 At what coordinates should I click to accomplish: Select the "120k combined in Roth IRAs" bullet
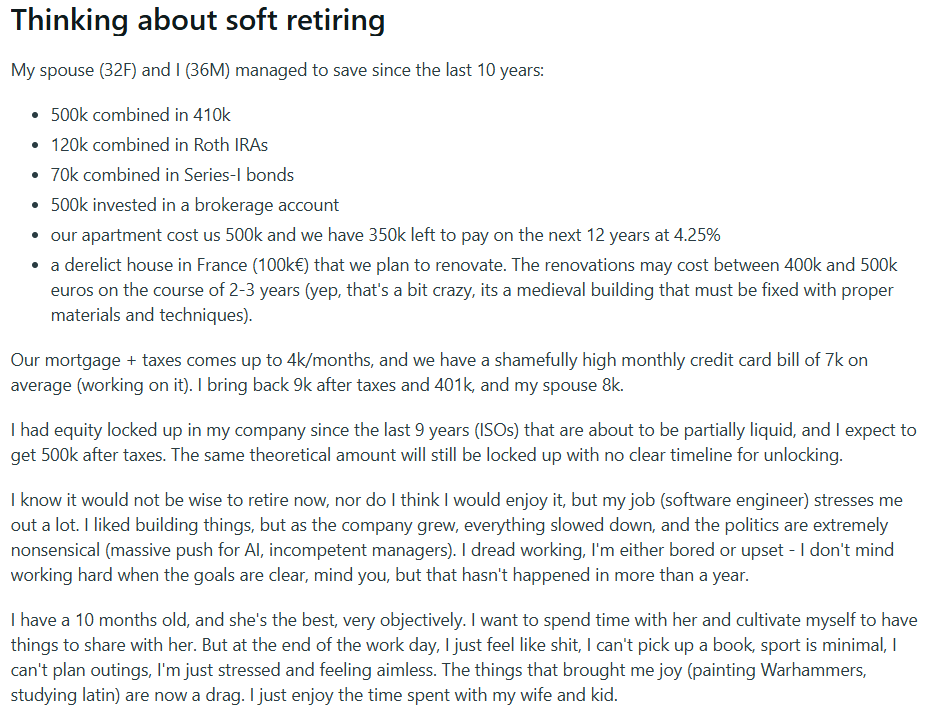point(160,145)
